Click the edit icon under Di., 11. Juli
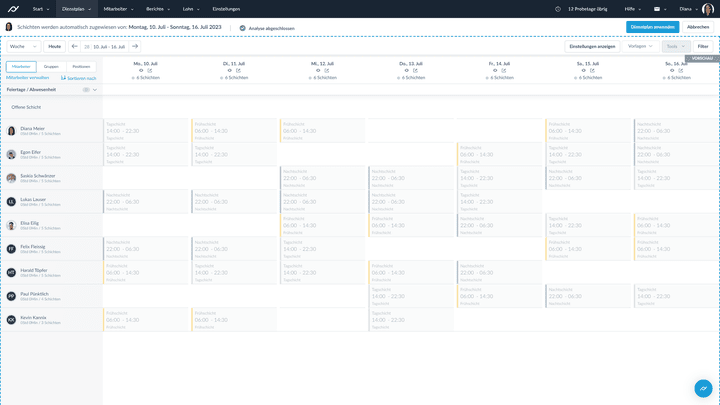720x405 pixels. click(x=241, y=70)
